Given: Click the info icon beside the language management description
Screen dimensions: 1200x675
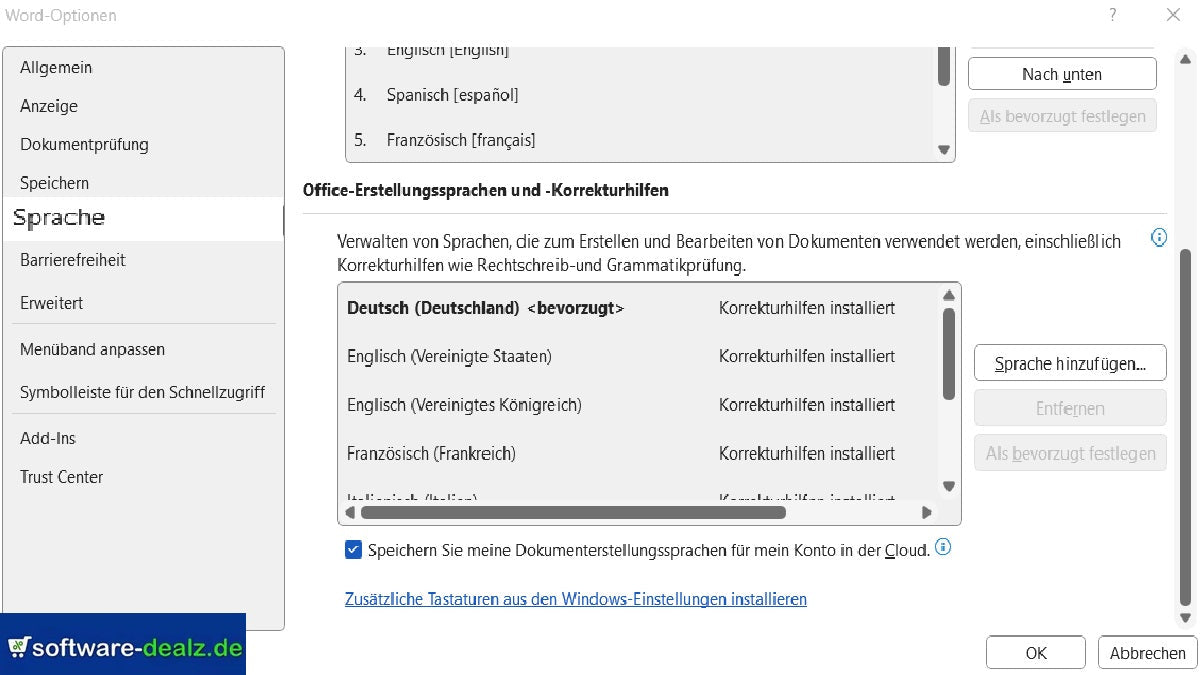Looking at the screenshot, I should point(1159,237).
